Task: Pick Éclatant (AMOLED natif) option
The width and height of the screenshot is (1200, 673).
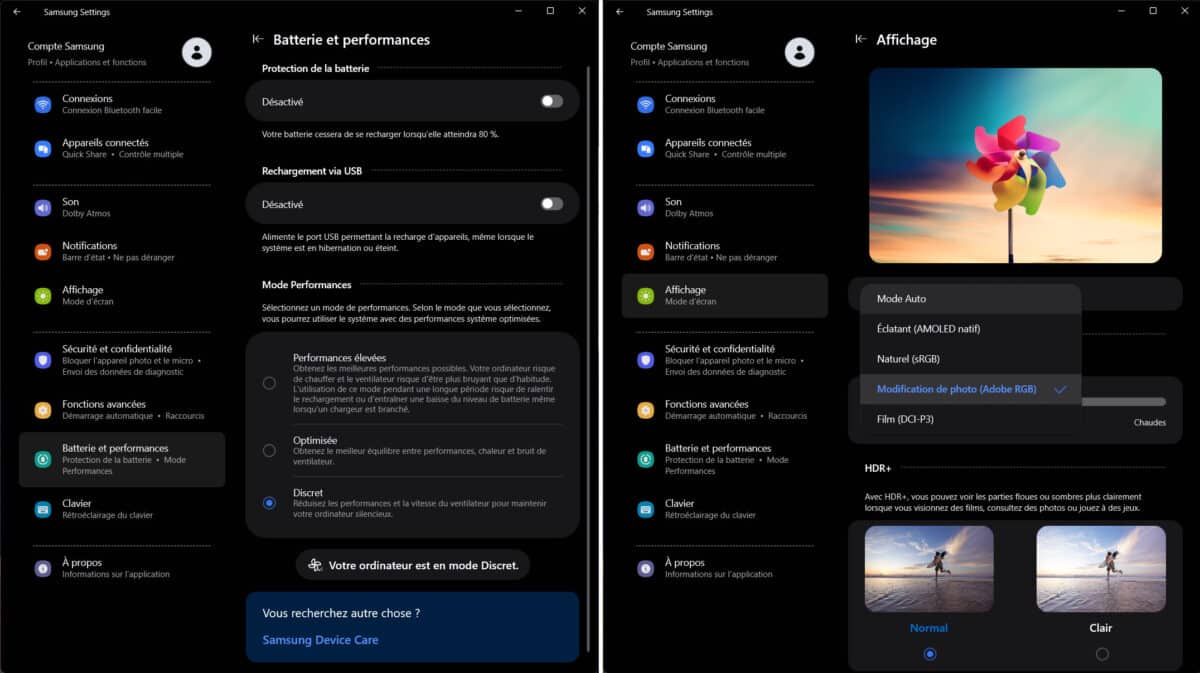Action: click(x=971, y=329)
